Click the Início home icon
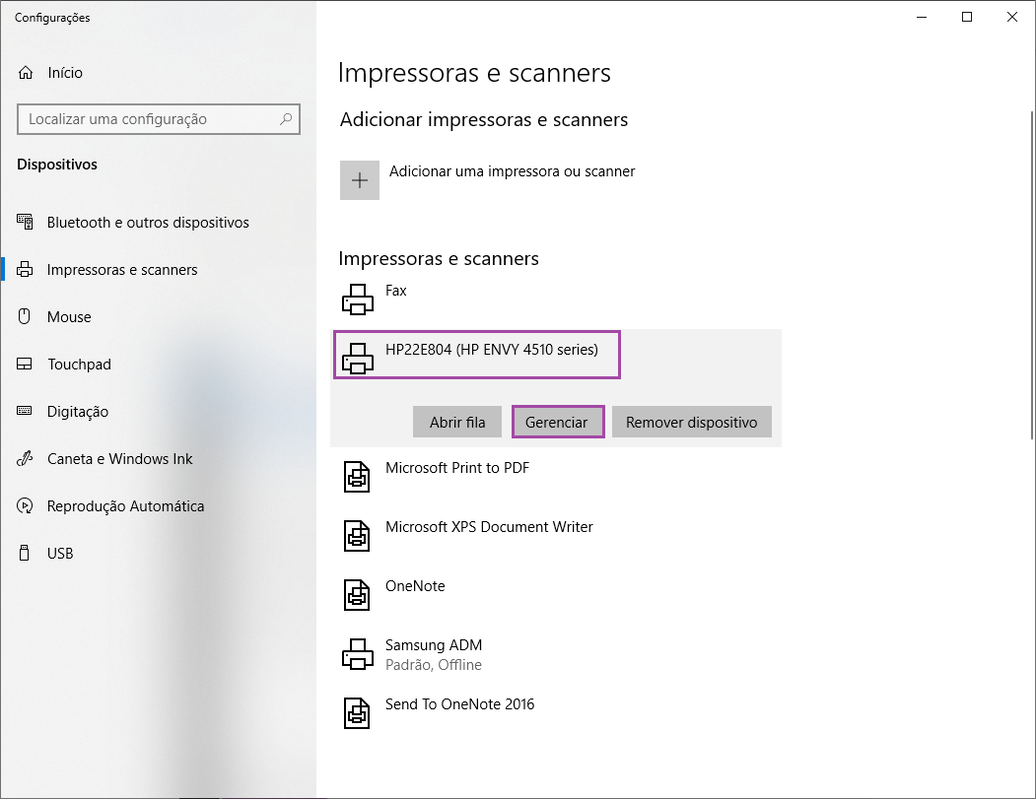 tap(25, 73)
